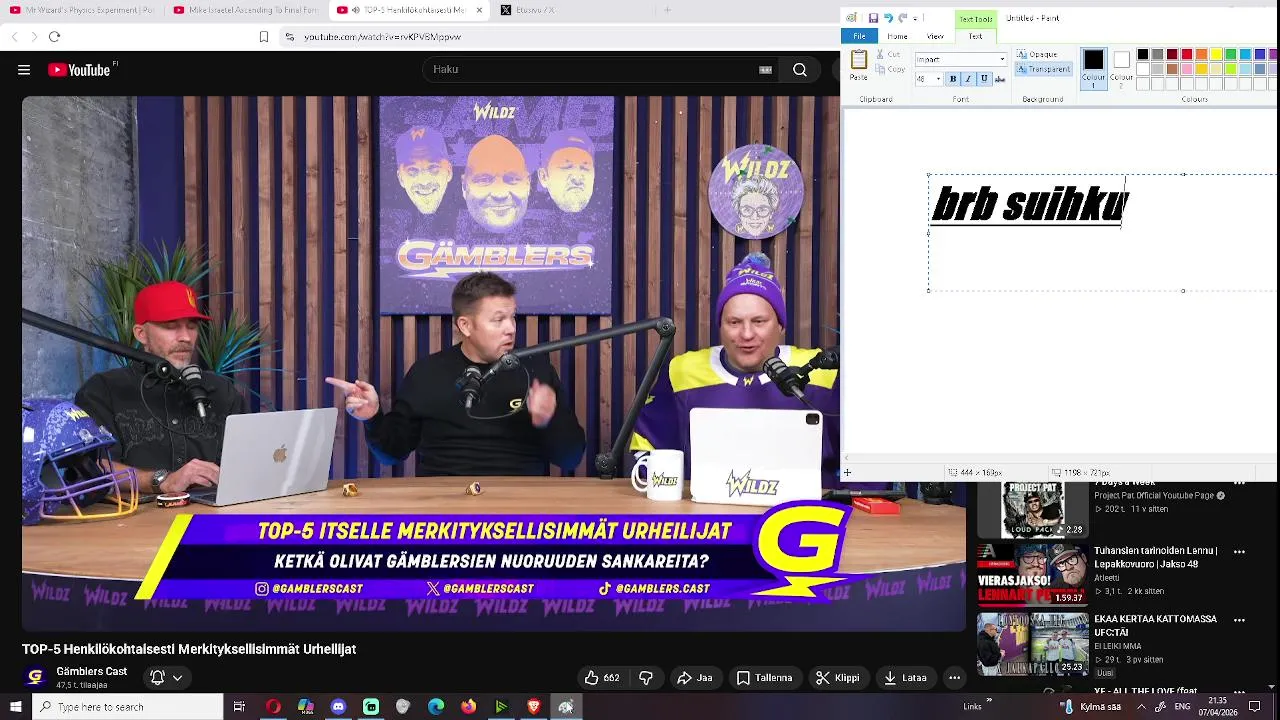Like the video with 662 likes
Viewport: 1280px width, 720px height.
pos(602,678)
